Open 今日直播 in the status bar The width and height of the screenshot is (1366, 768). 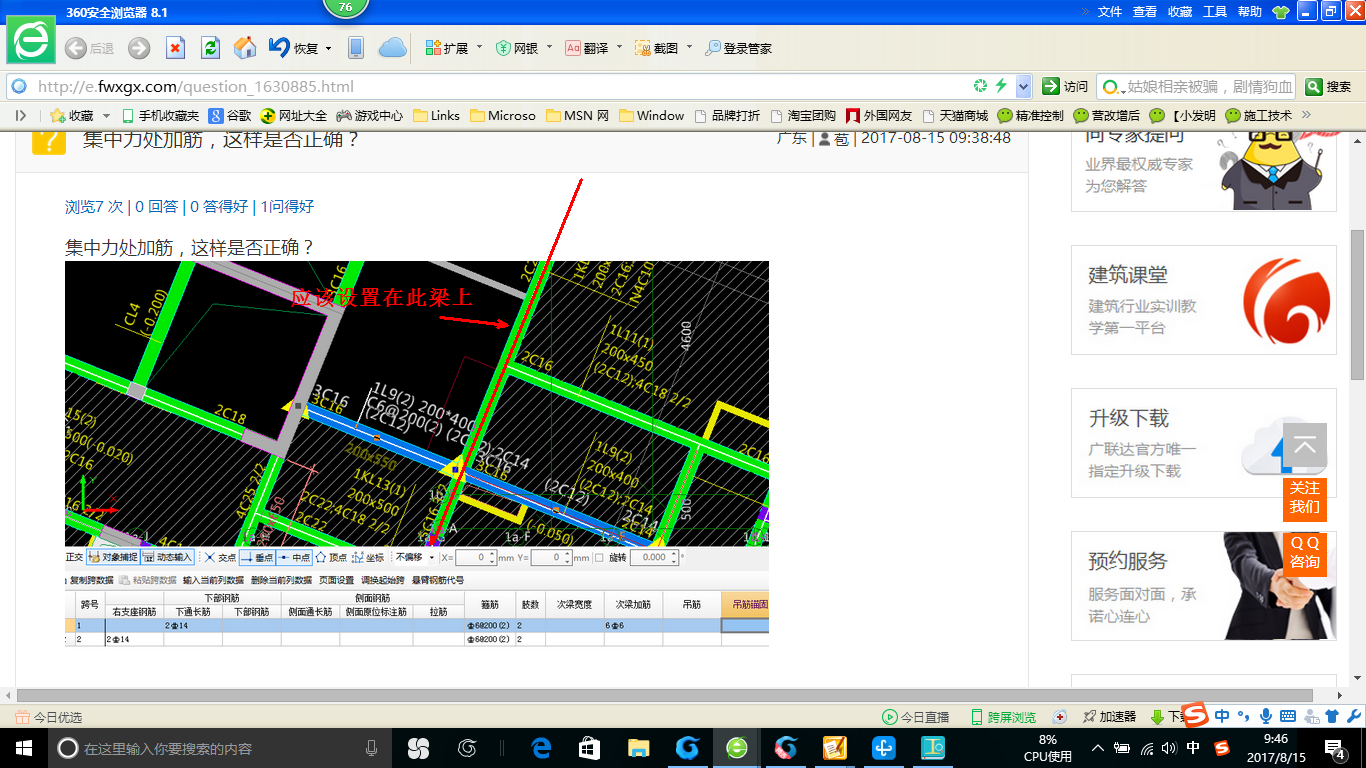tap(915, 717)
